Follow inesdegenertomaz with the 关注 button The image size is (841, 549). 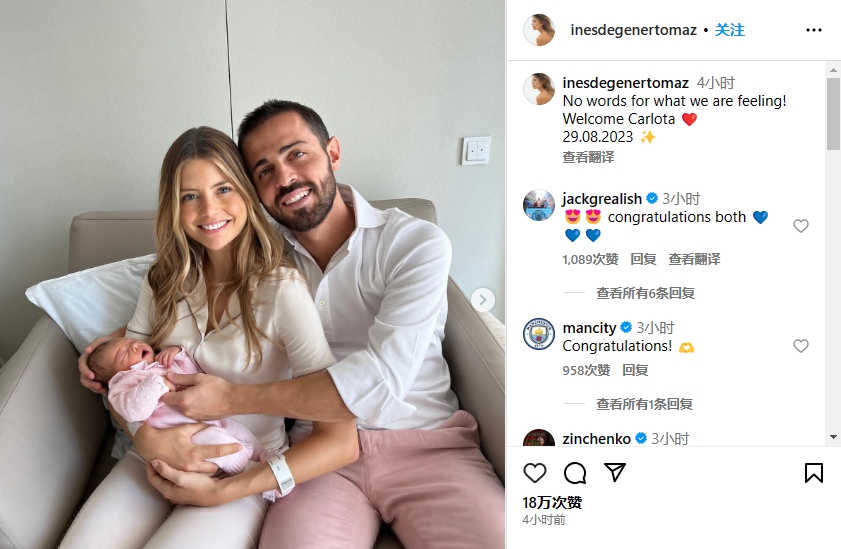729,30
